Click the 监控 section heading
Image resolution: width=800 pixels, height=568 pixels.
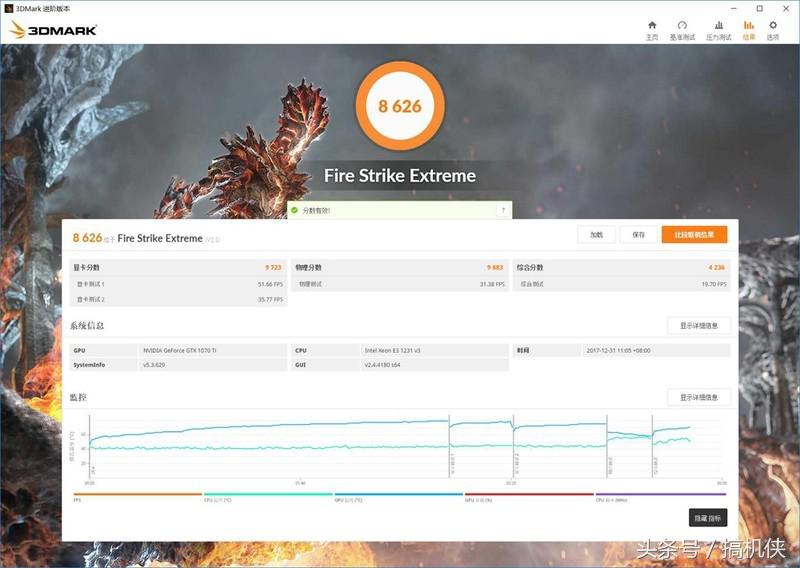tap(78, 397)
